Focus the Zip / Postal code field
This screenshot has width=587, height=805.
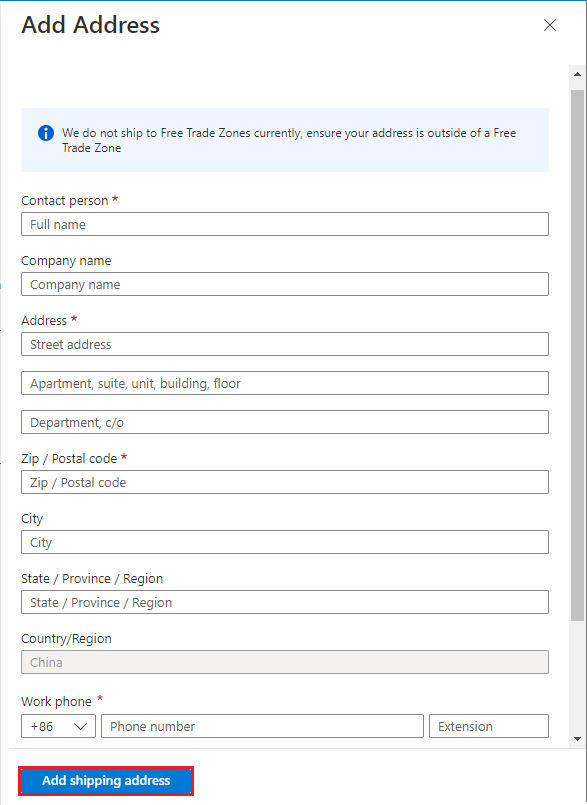point(284,482)
